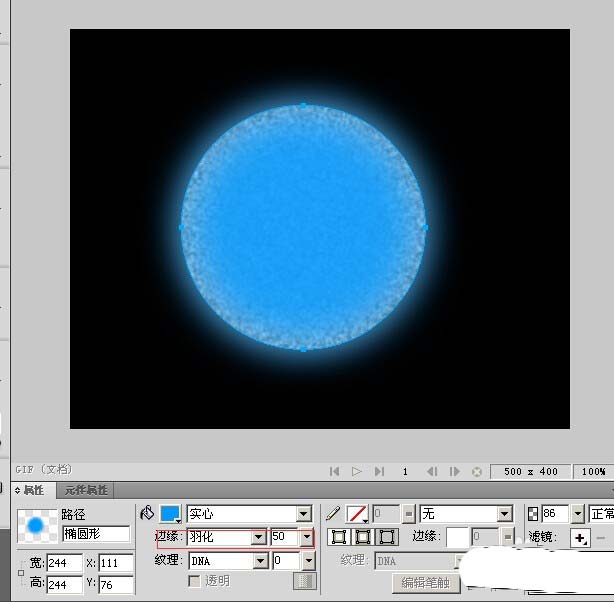Open the blue fill color swatch
This screenshot has width=614, height=602.
[x=170, y=513]
